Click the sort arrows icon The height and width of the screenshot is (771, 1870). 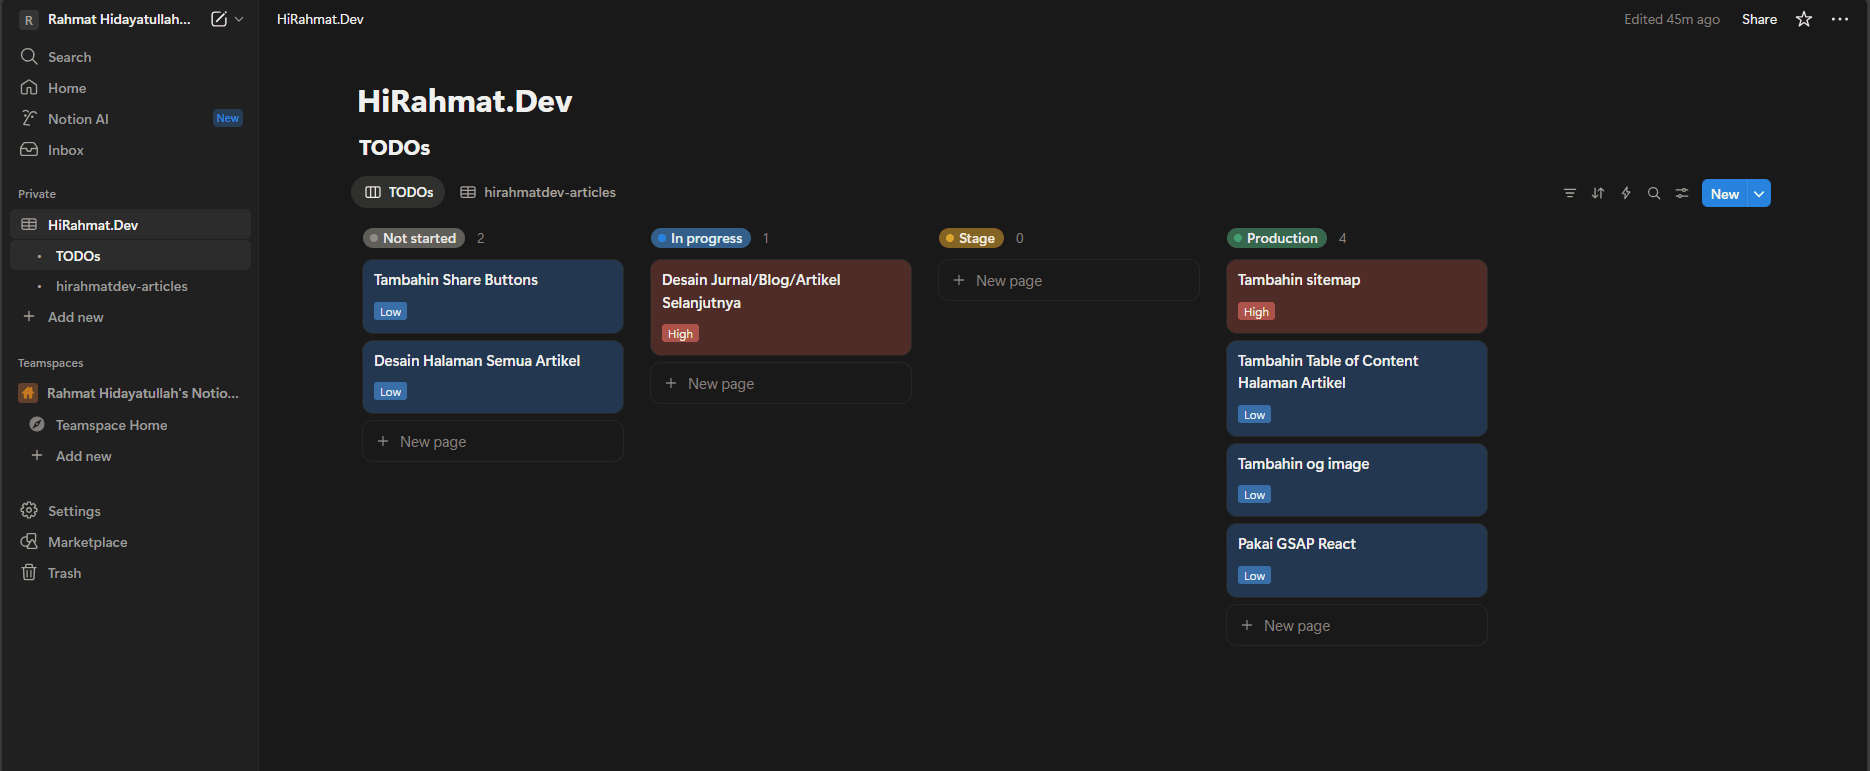pyautogui.click(x=1598, y=193)
